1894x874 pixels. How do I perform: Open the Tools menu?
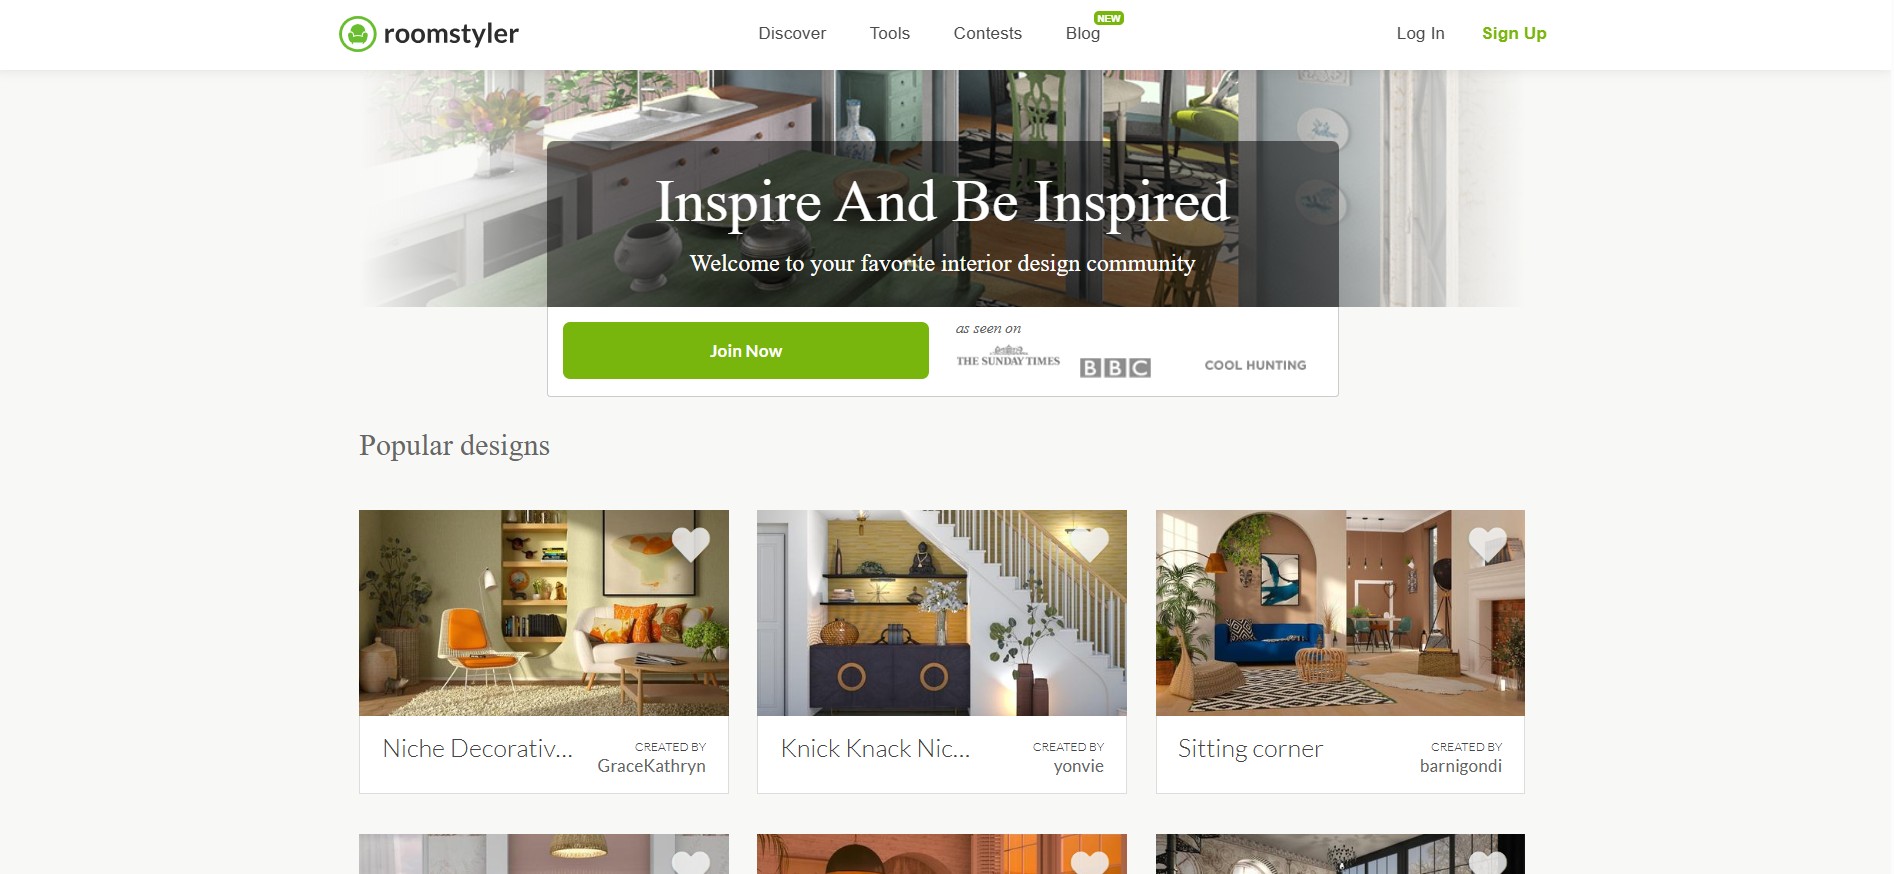tap(890, 33)
